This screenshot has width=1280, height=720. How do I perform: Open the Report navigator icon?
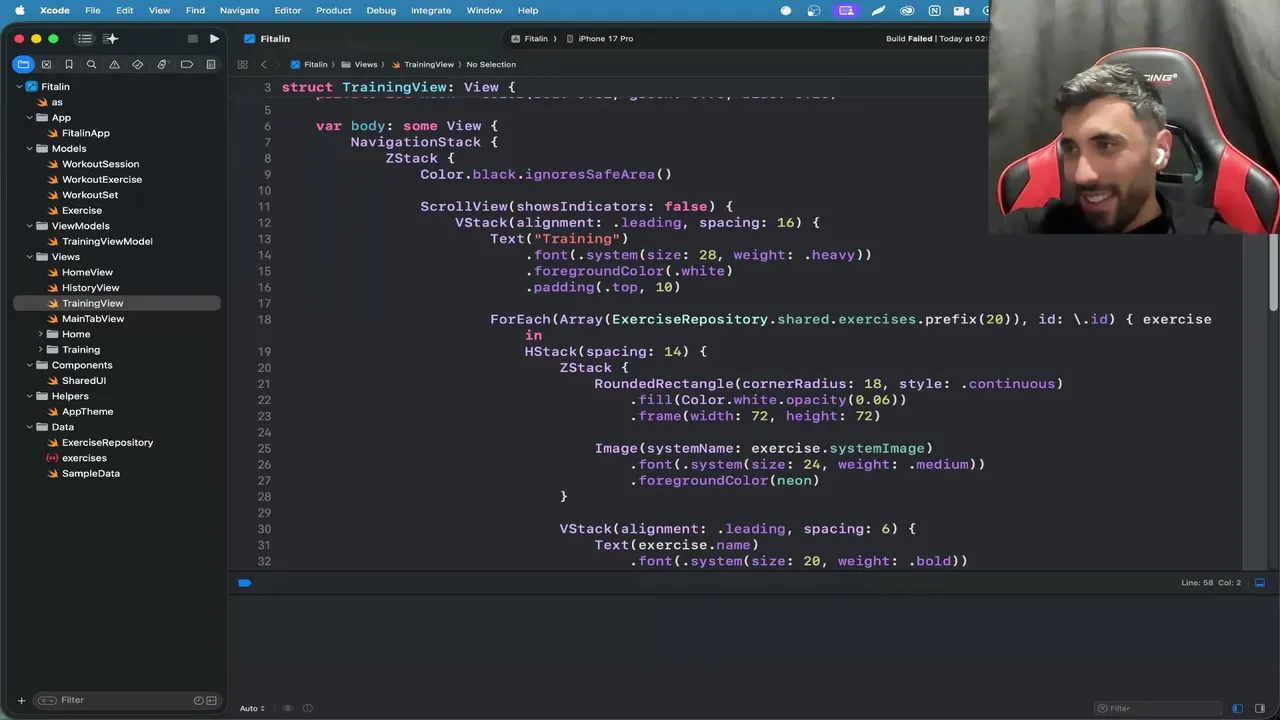[210, 64]
